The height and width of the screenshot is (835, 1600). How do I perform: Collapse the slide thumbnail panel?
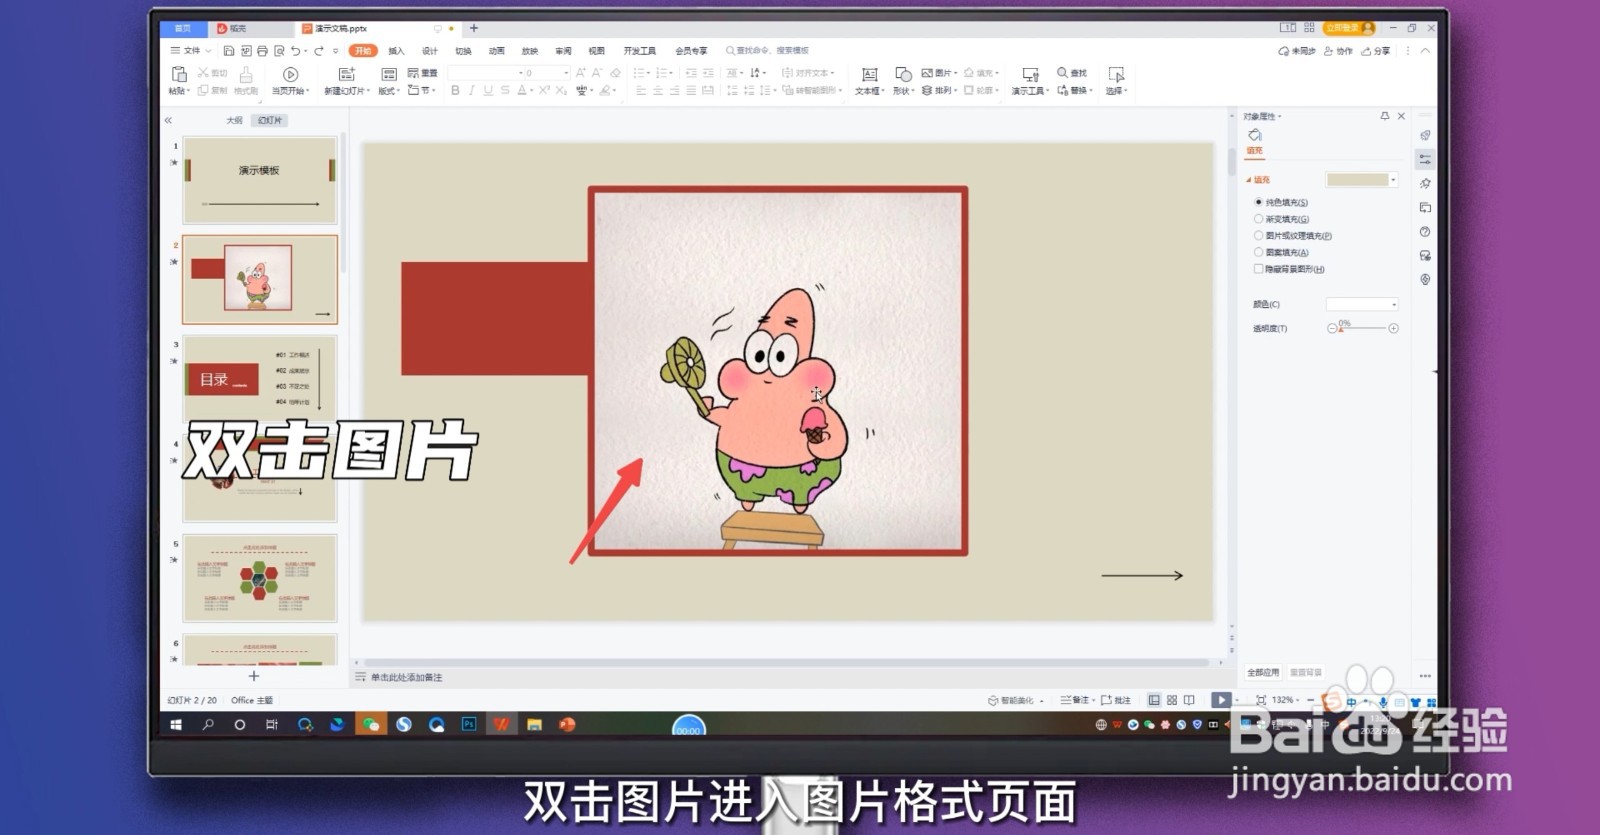coord(168,120)
